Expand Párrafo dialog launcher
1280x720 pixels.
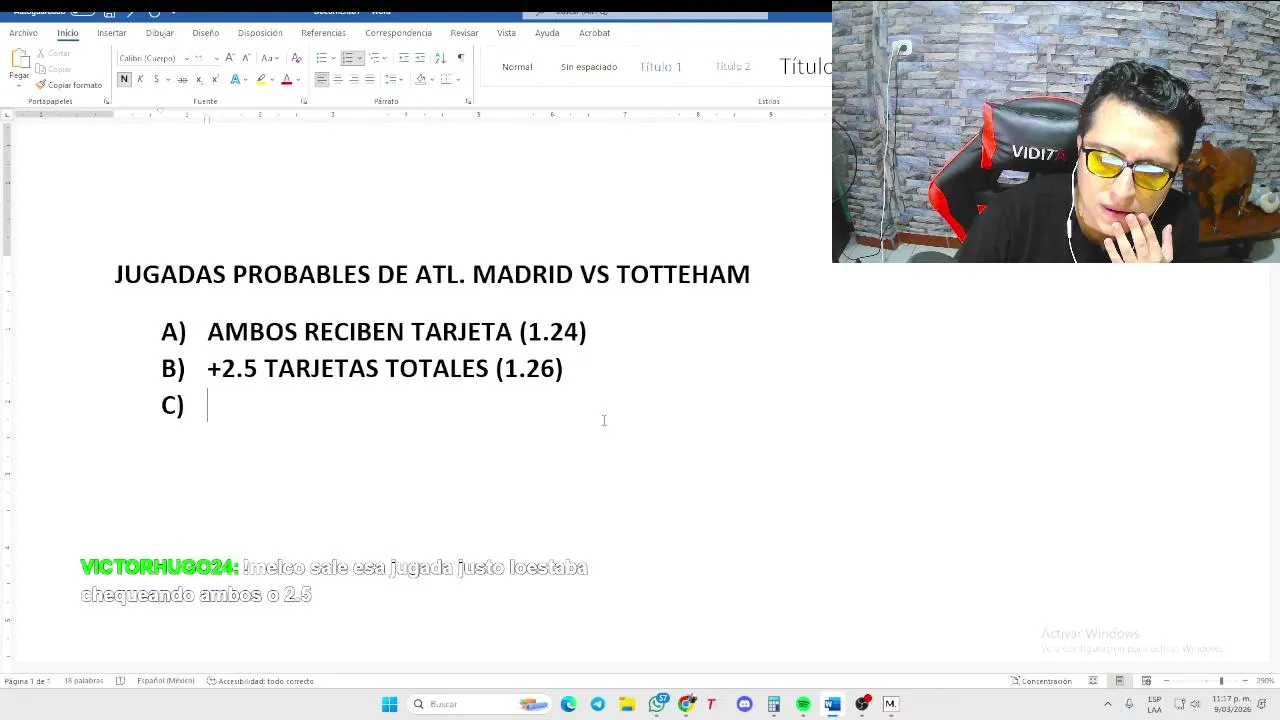[468, 101]
